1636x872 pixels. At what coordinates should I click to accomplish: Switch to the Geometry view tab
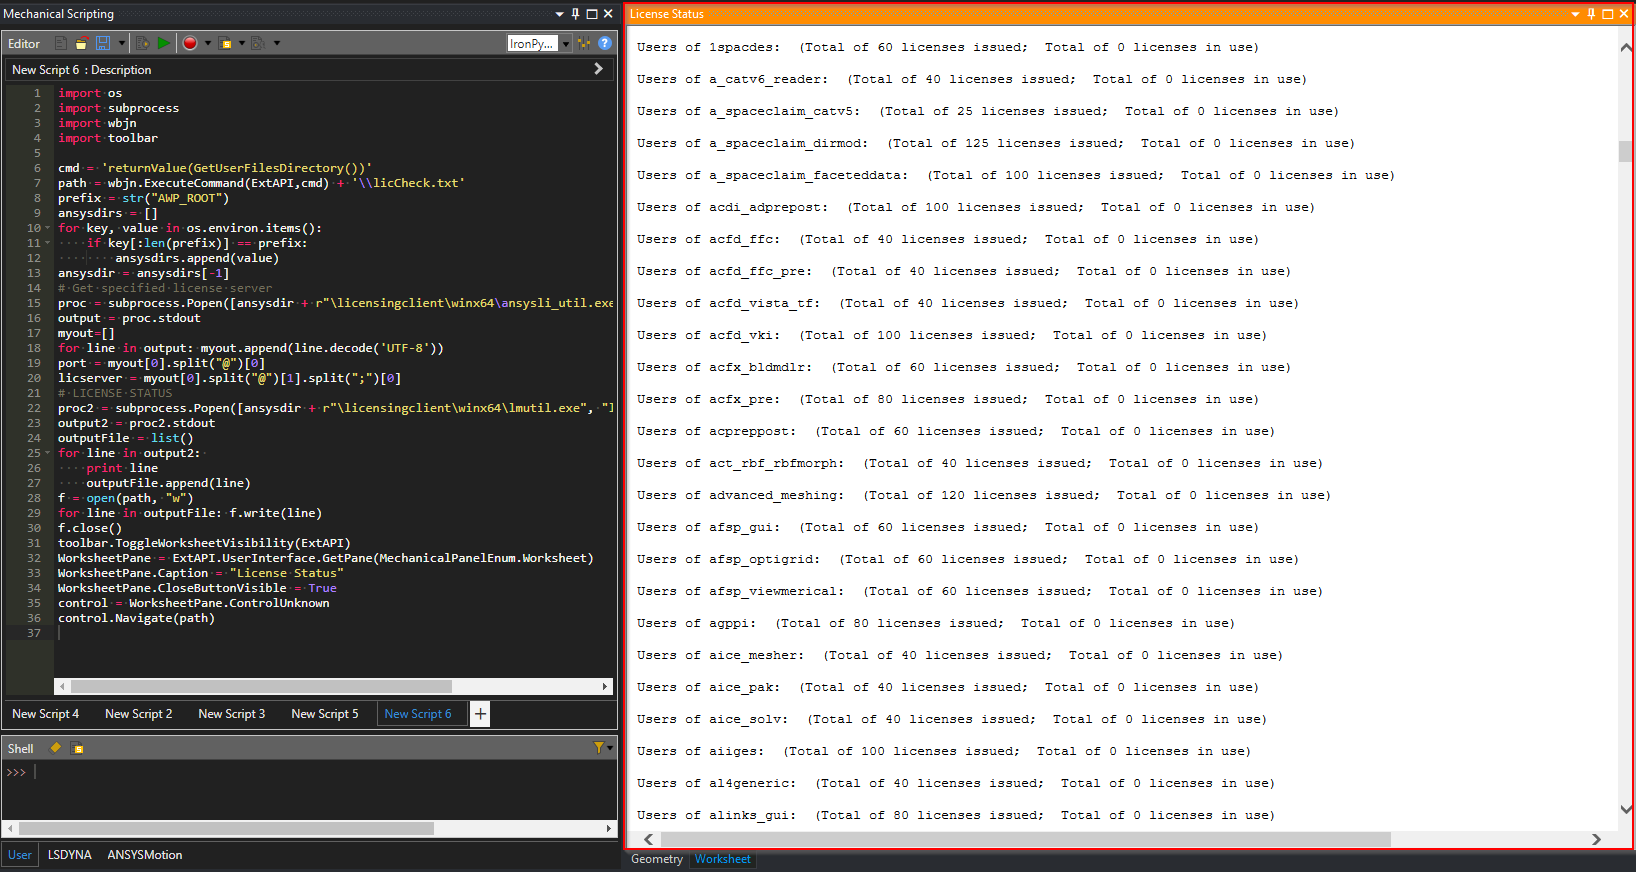tap(657, 859)
